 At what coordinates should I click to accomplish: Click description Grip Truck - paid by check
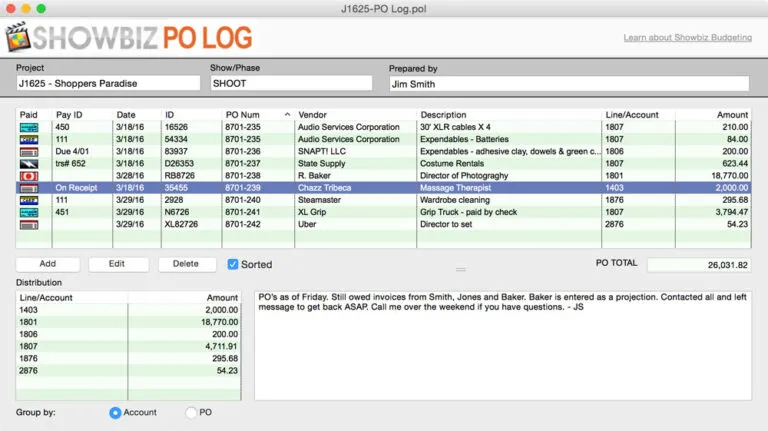point(468,213)
